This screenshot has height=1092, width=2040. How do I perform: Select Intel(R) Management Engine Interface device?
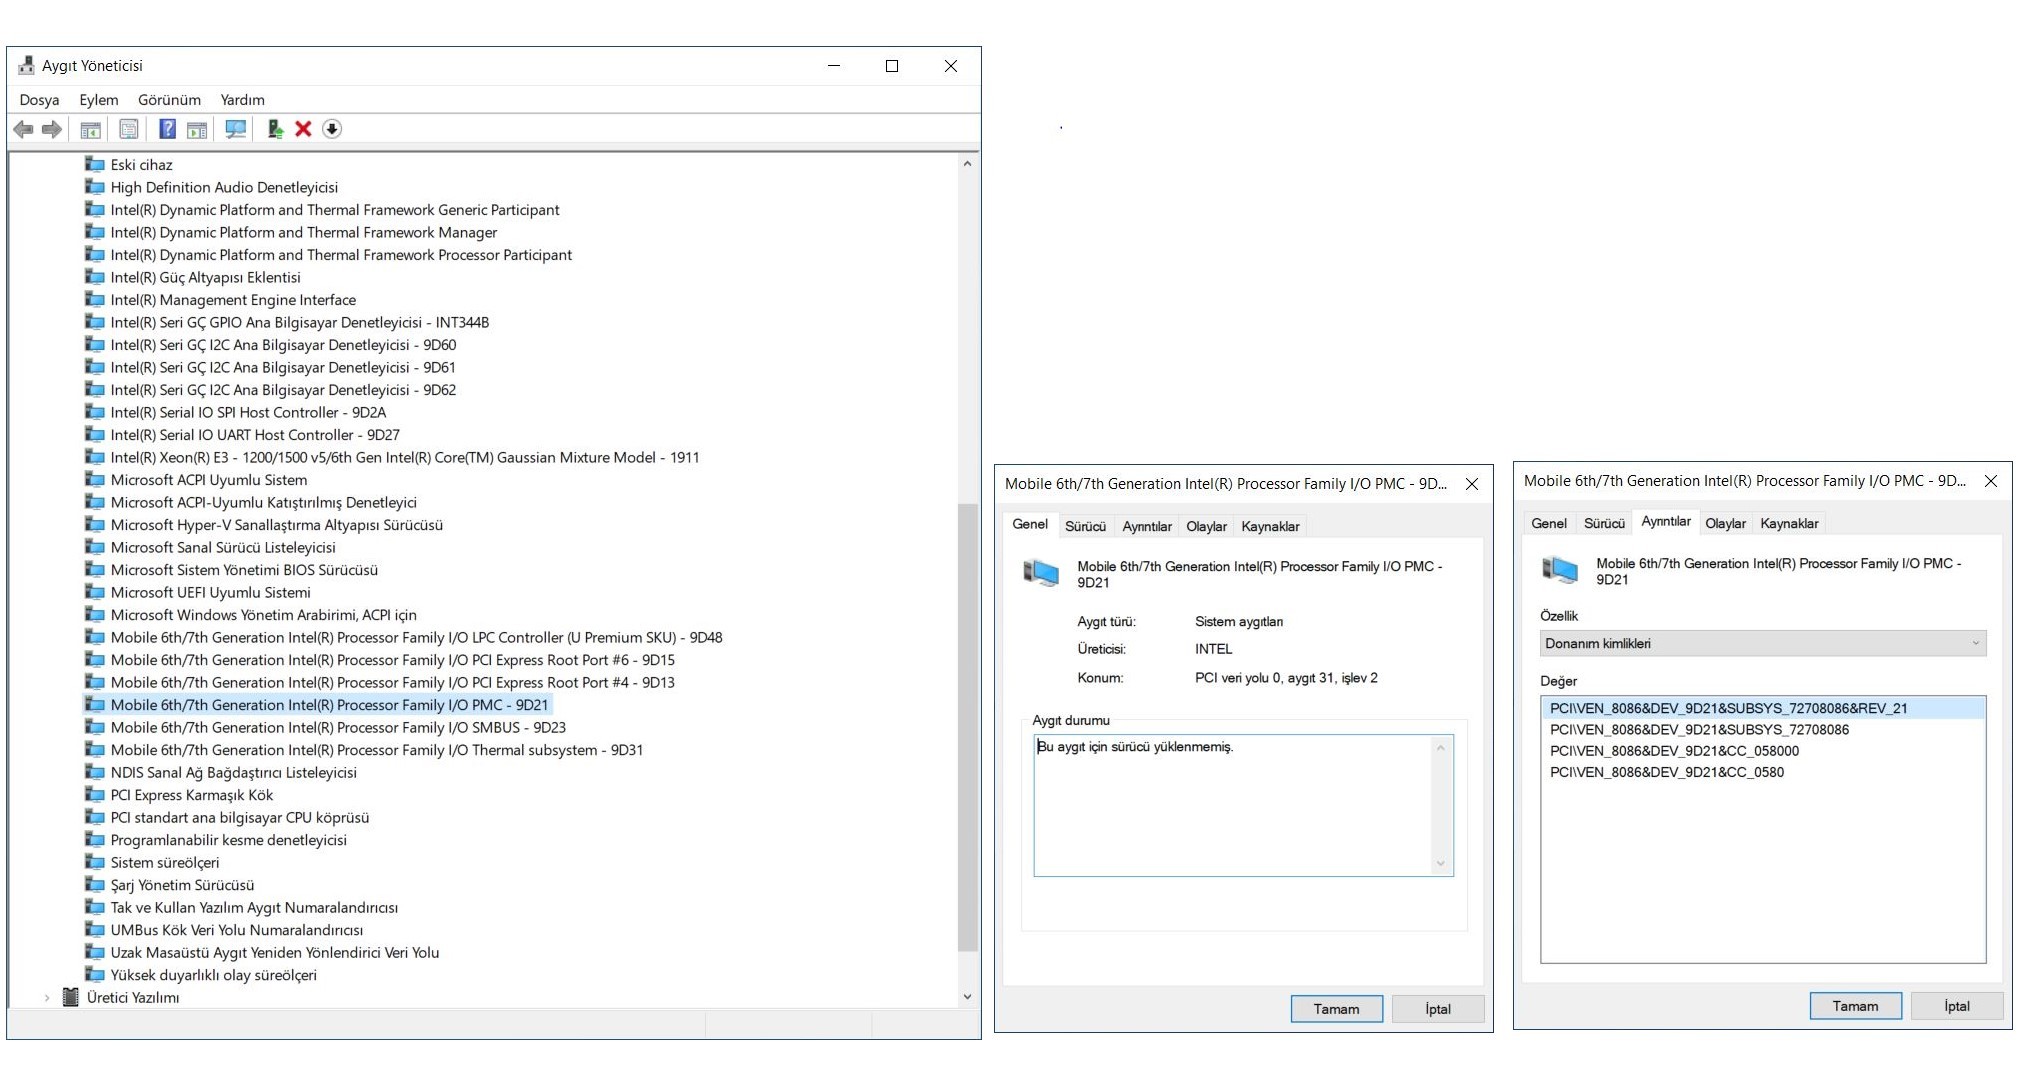233,300
